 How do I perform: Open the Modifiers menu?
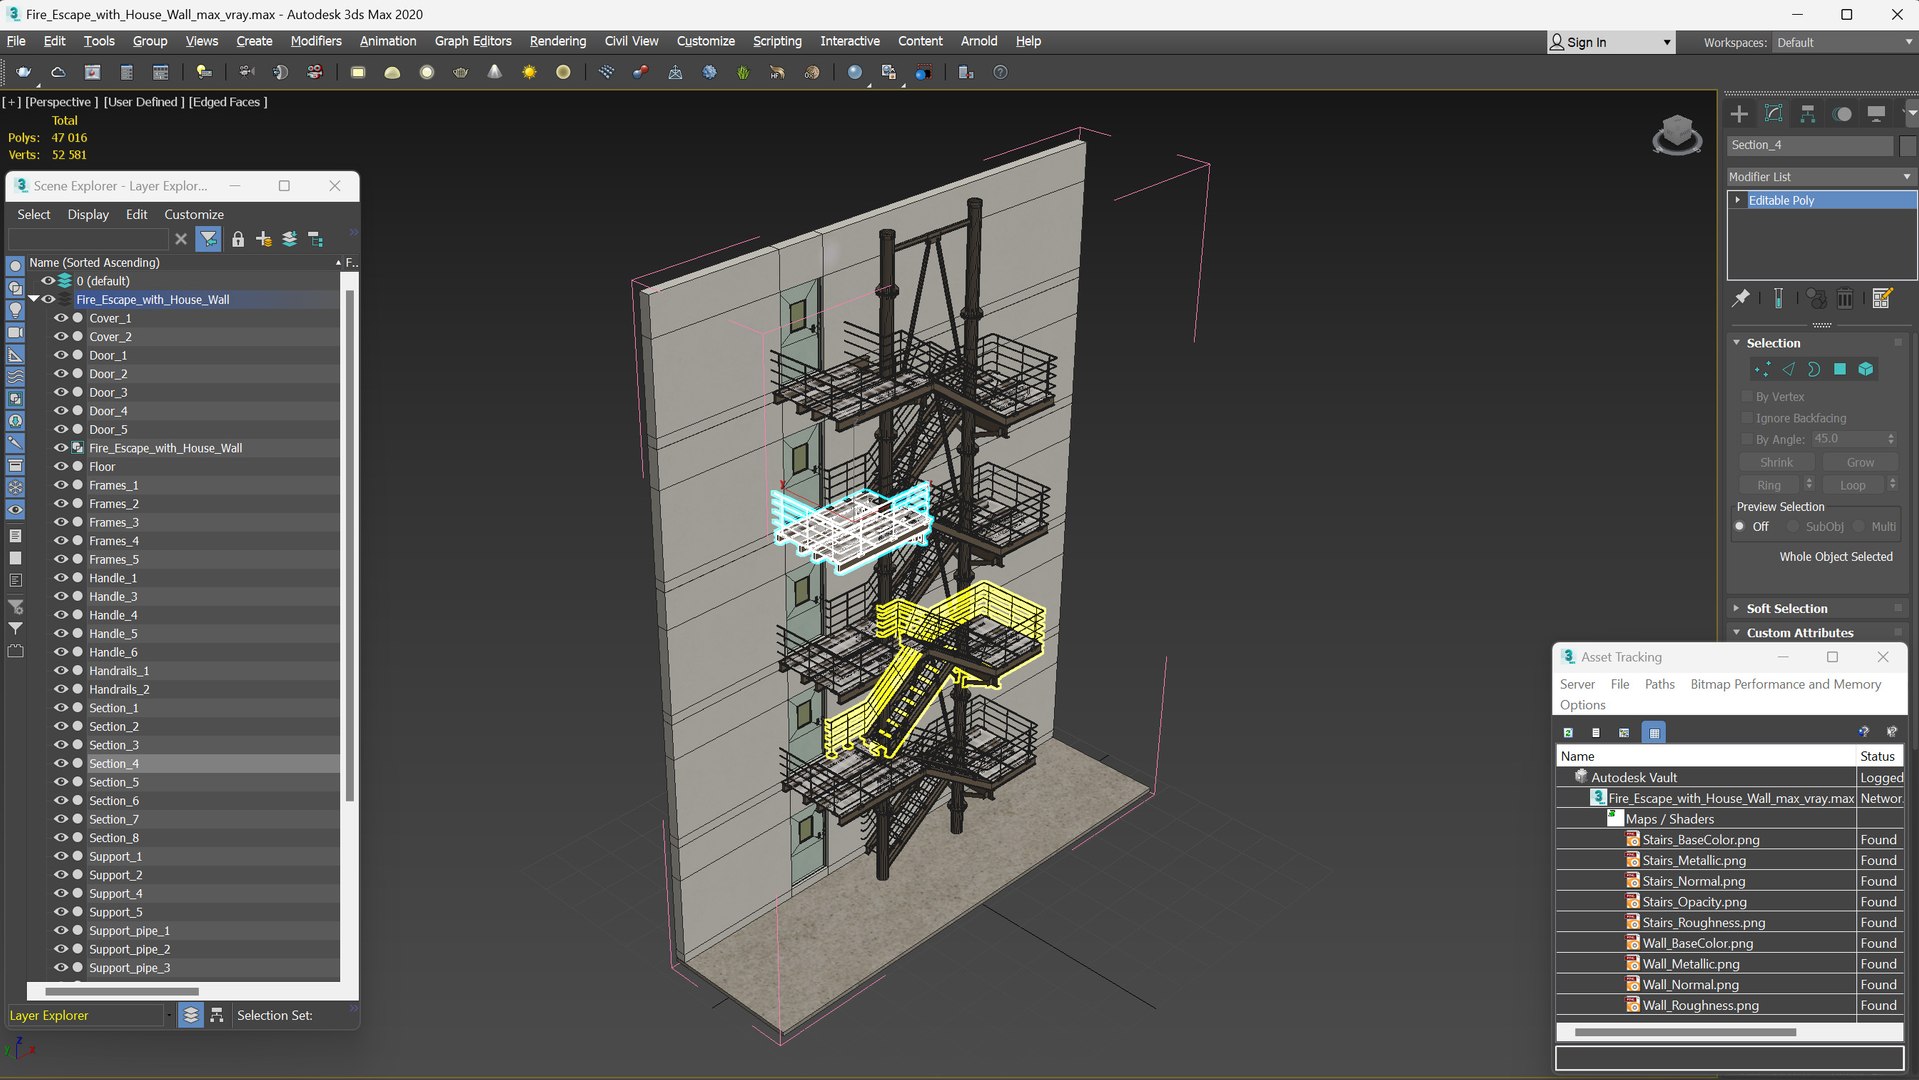tap(316, 41)
